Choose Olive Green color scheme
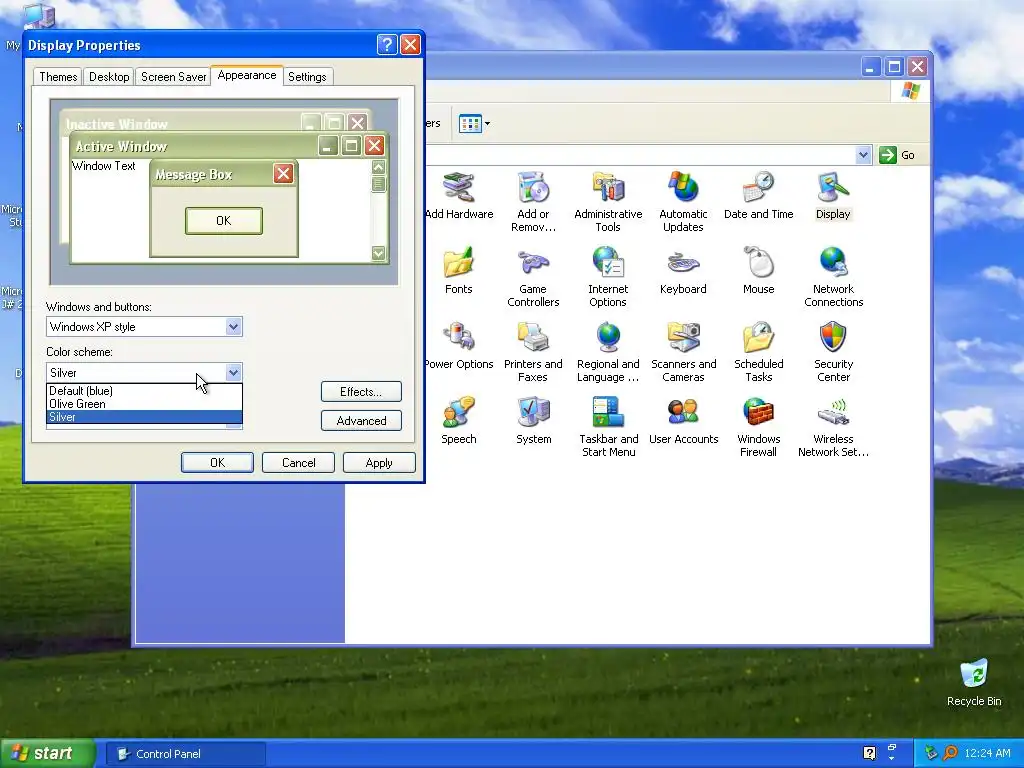 (144, 404)
